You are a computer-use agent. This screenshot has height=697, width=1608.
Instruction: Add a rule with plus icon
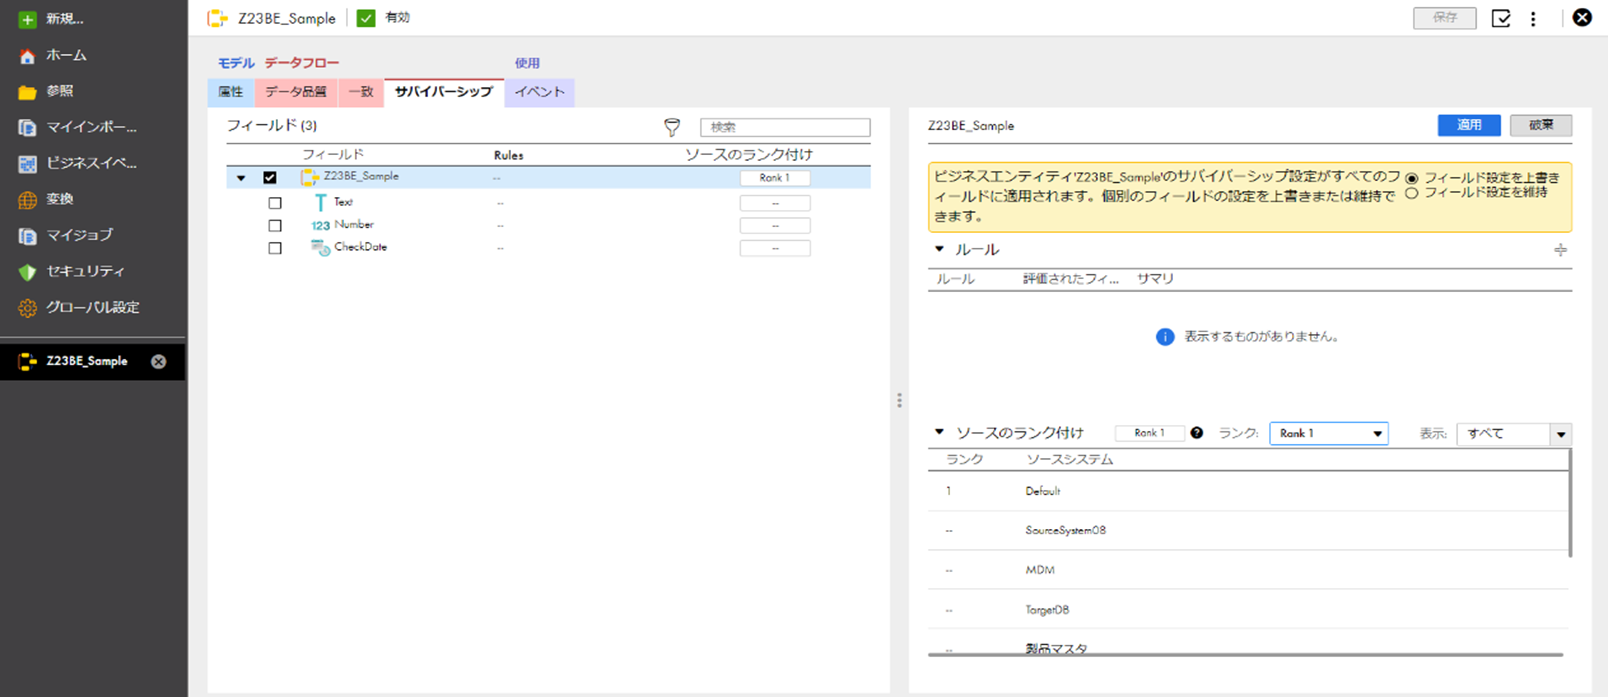coord(1560,250)
